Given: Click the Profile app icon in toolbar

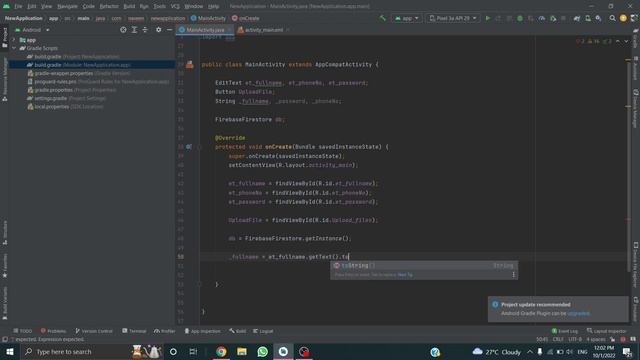Looking at the screenshot, I should (x=542, y=18).
